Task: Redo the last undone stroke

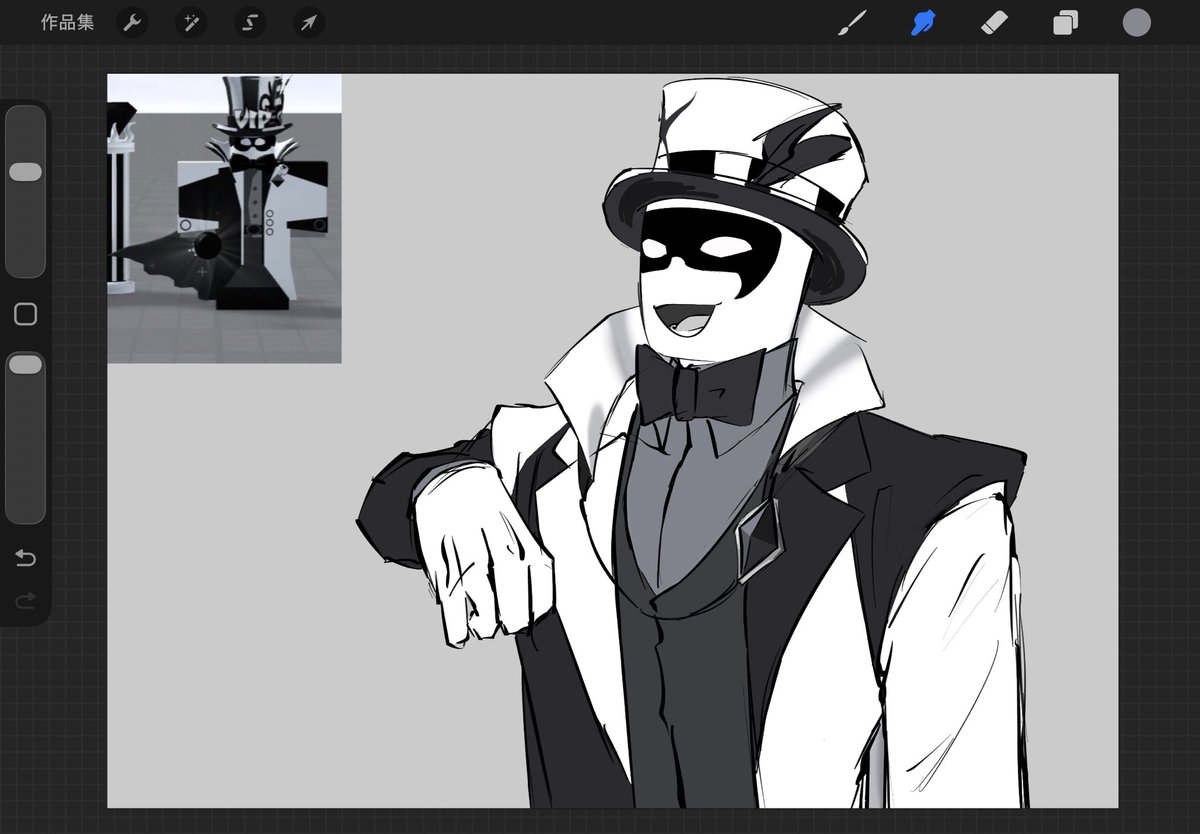Action: 26,600
